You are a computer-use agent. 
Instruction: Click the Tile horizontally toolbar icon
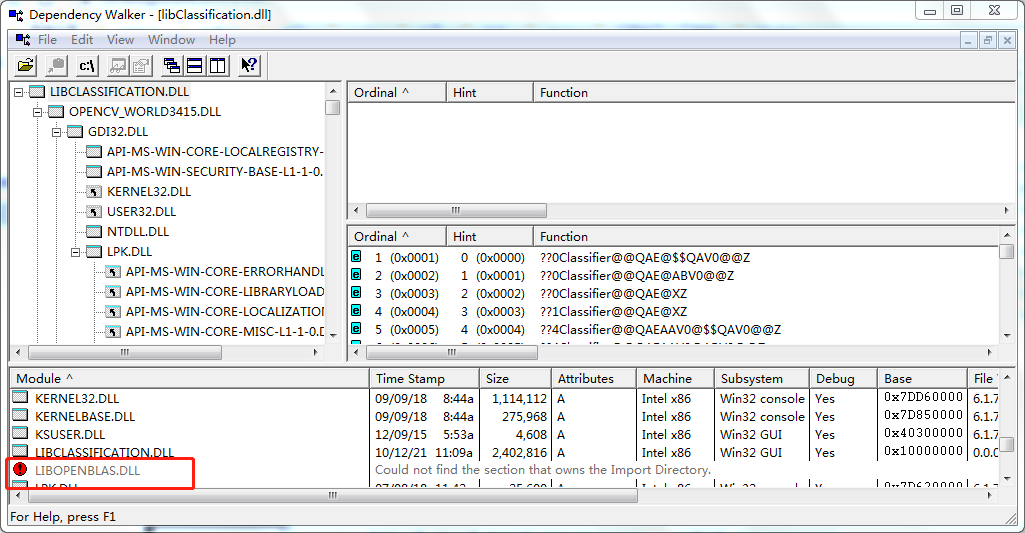pyautogui.click(x=194, y=65)
